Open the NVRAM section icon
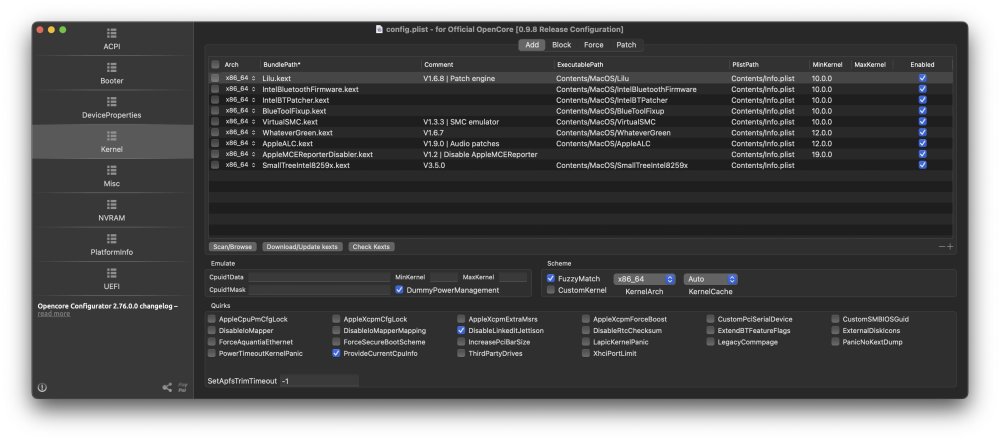Screen dimensions: 1000x441 tap(112, 204)
